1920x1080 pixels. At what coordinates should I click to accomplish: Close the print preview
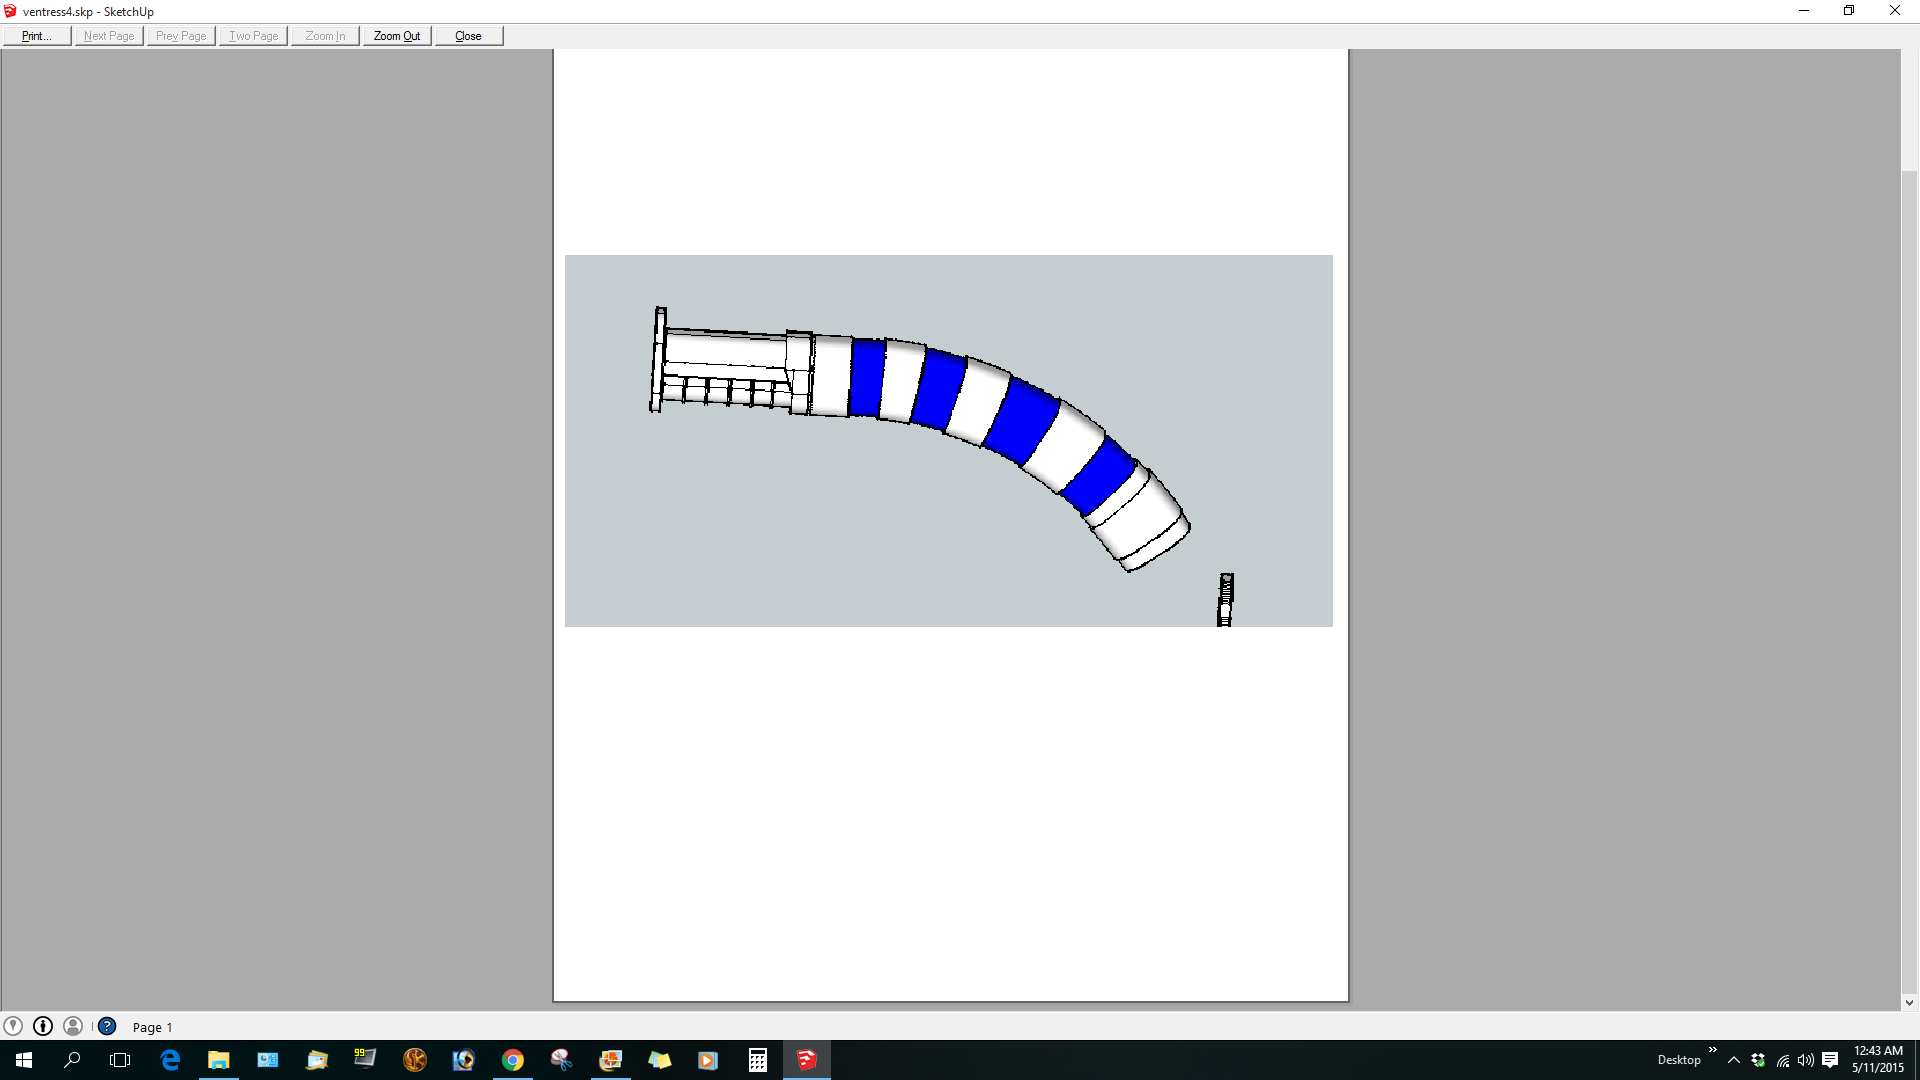(468, 36)
